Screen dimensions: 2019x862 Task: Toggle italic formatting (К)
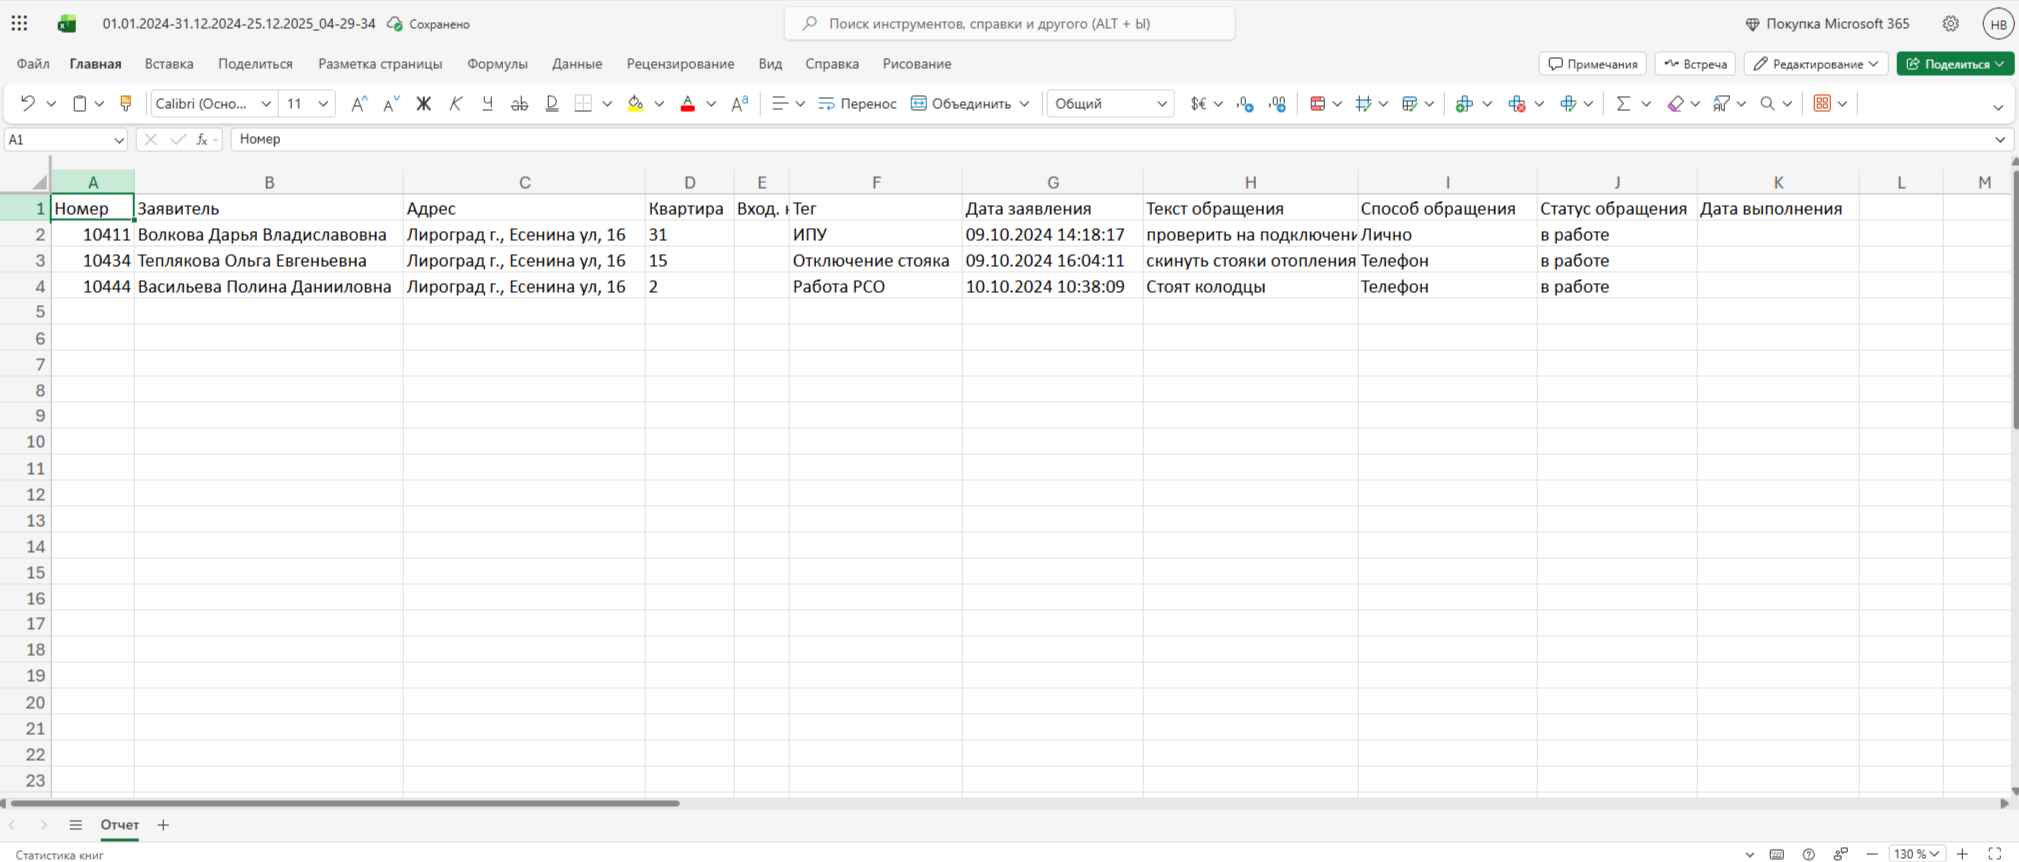coord(455,103)
